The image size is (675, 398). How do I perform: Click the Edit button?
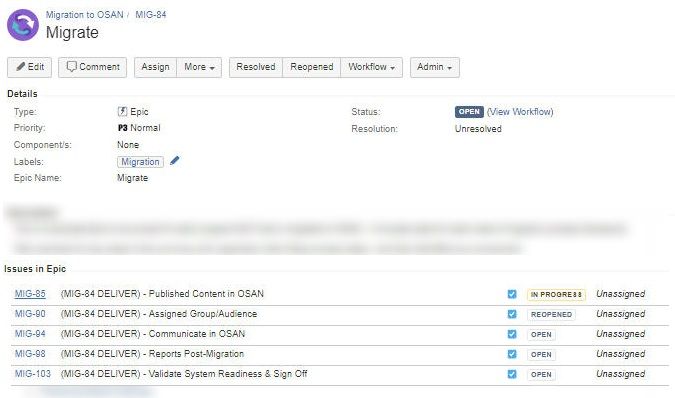30,67
